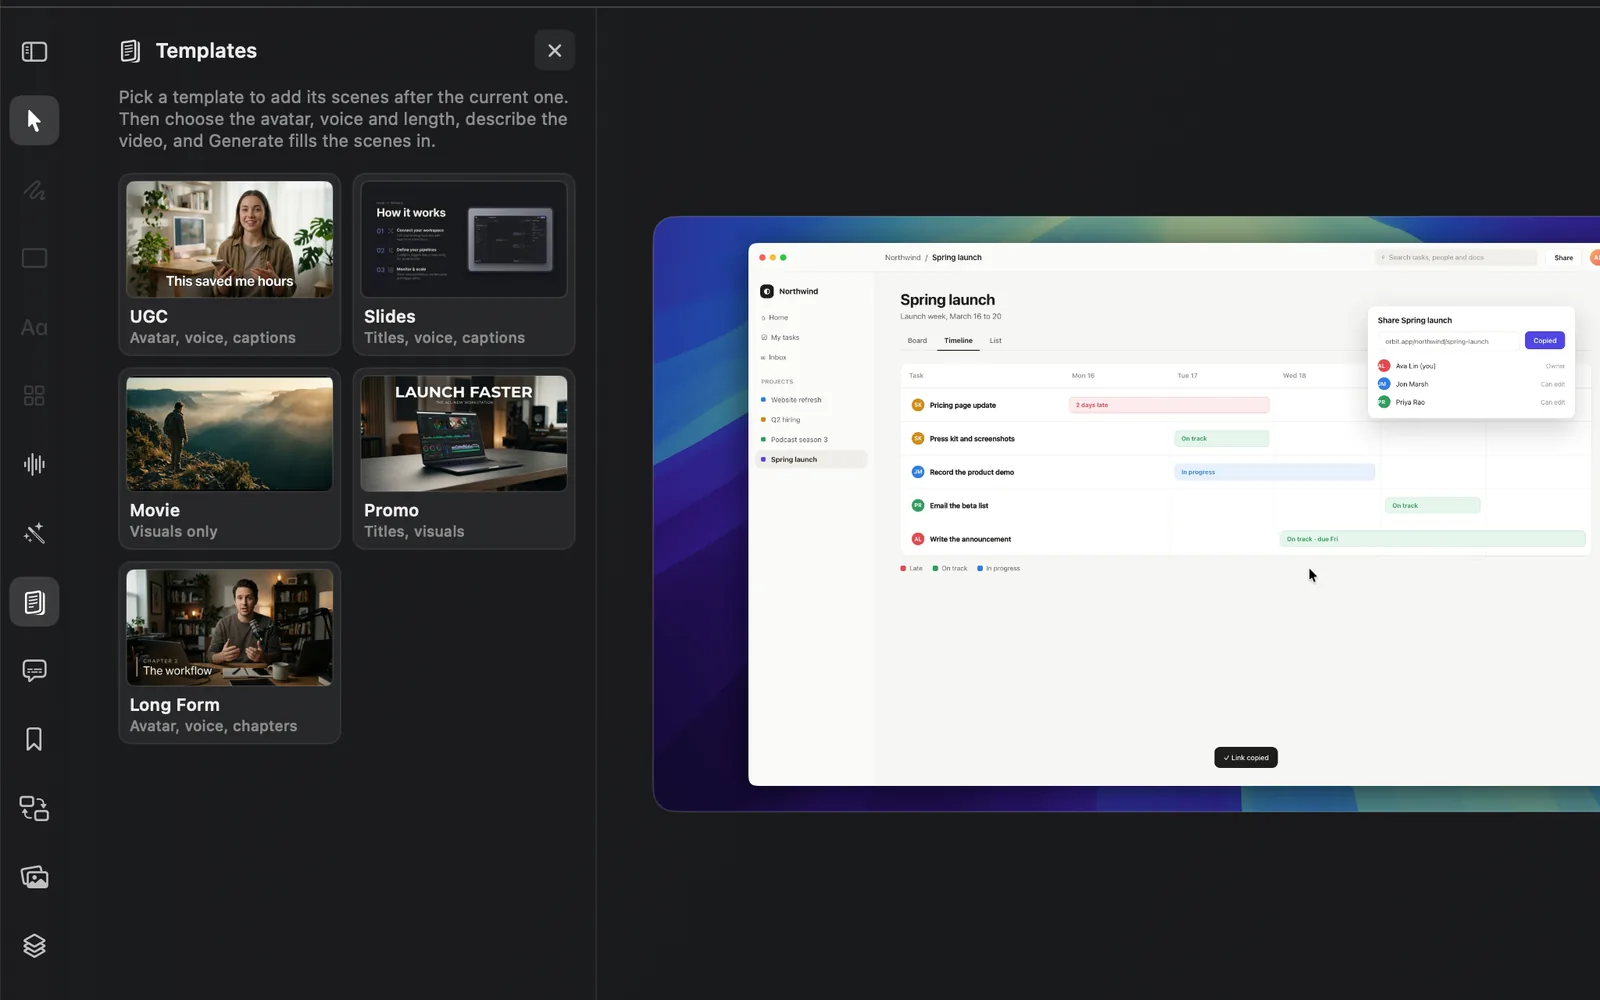Close the Templates panel
This screenshot has height=1000, width=1600.
(x=554, y=50)
